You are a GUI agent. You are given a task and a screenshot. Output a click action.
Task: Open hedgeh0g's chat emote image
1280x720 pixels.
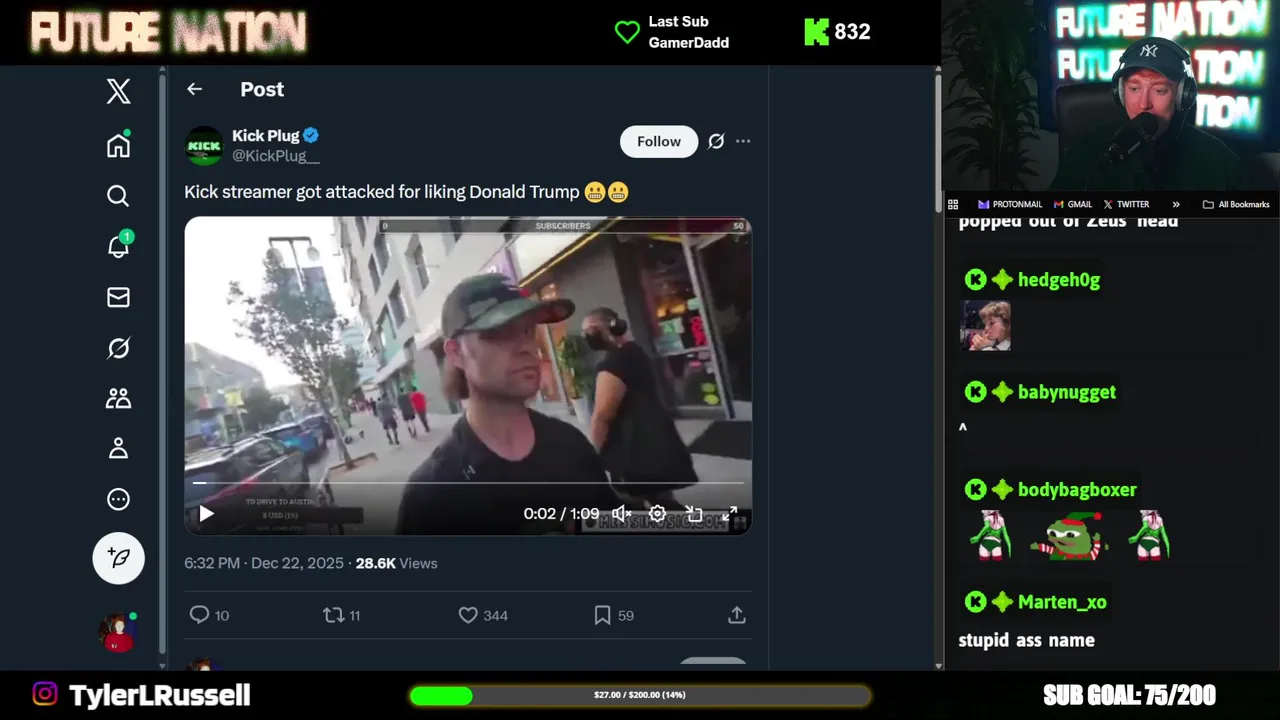(985, 326)
